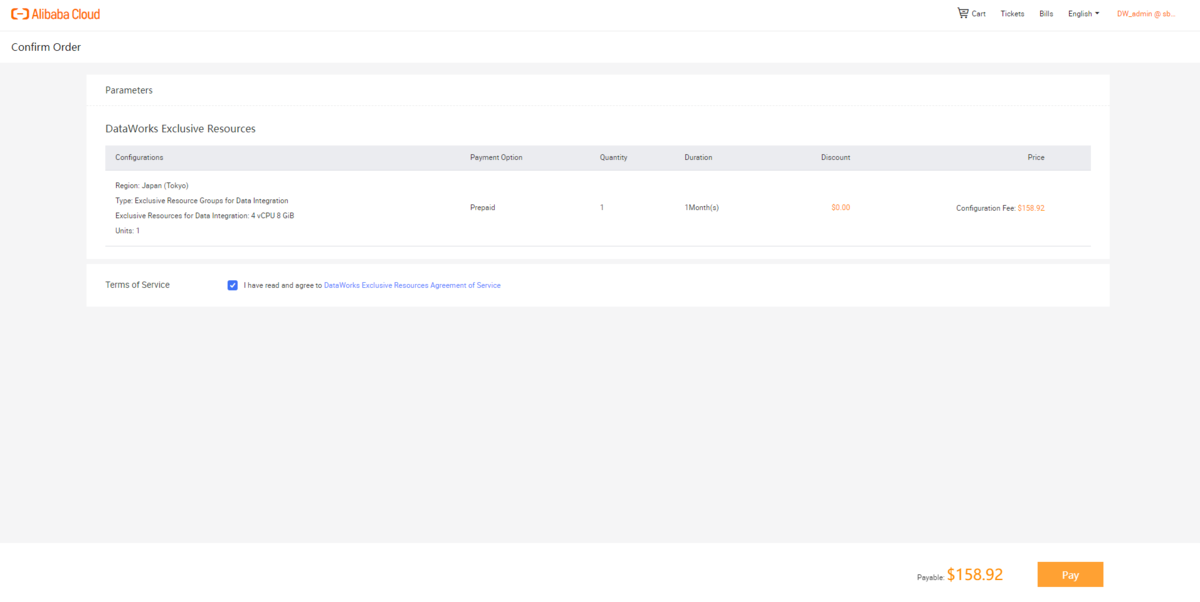The image size is (1200, 602).
Task: Open DataWorks Exclusive Resources Agreement of Service link
Action: (x=412, y=285)
